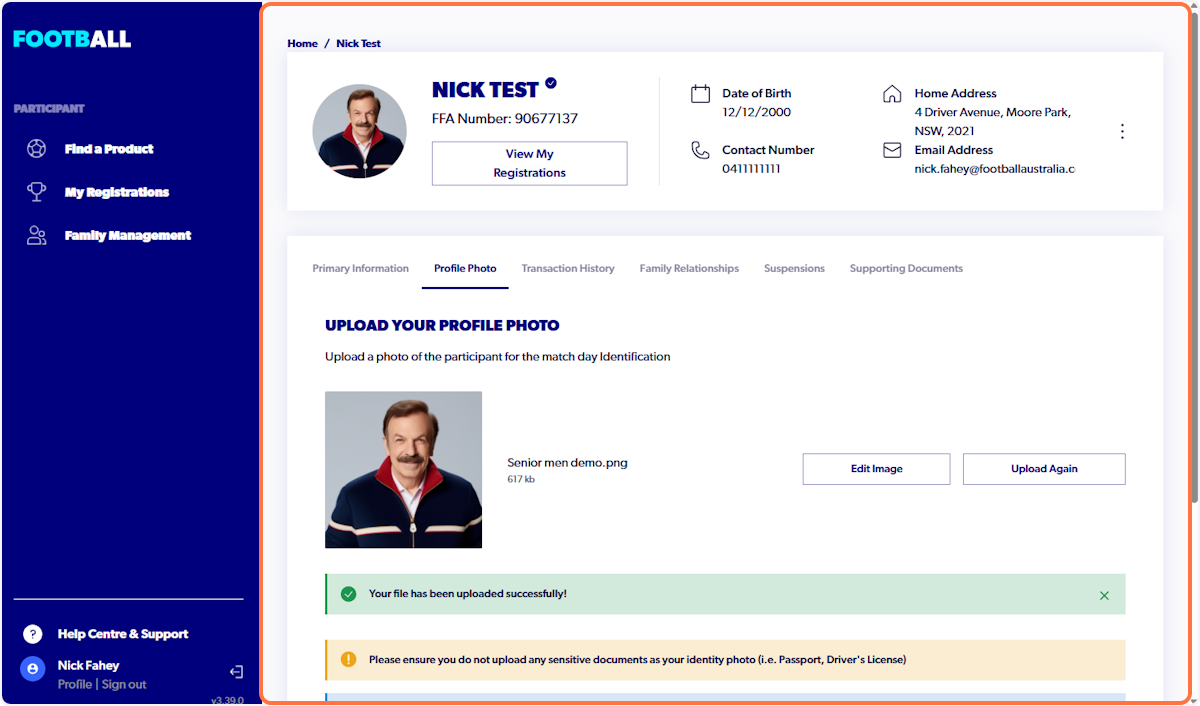Click the uploaded profile photo preview
The image size is (1200, 706).
coord(403,470)
